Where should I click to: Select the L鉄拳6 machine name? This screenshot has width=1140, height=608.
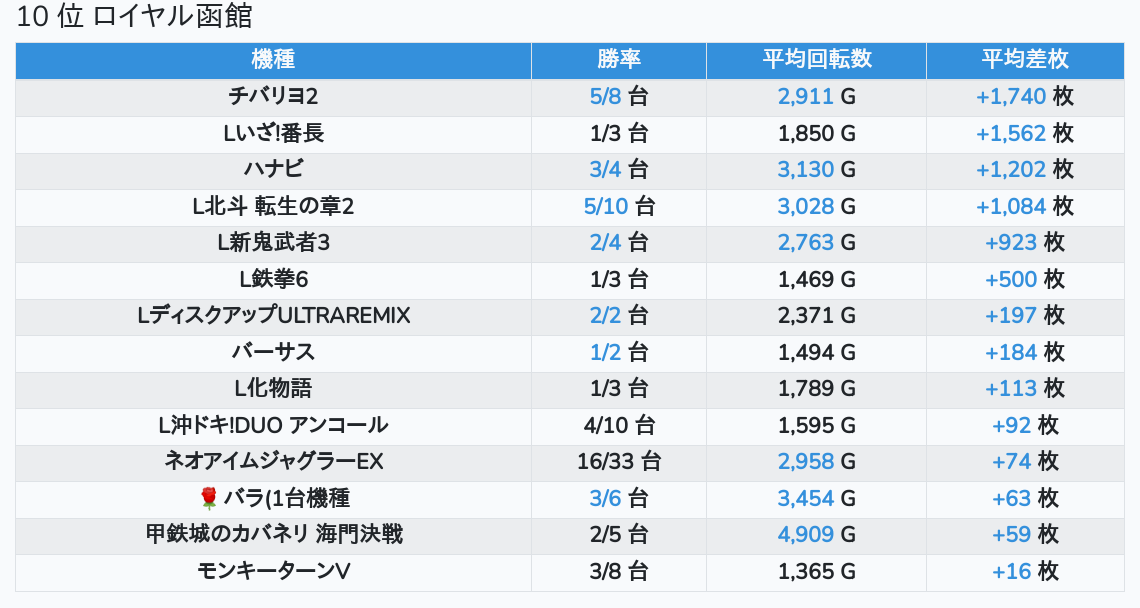[273, 279]
